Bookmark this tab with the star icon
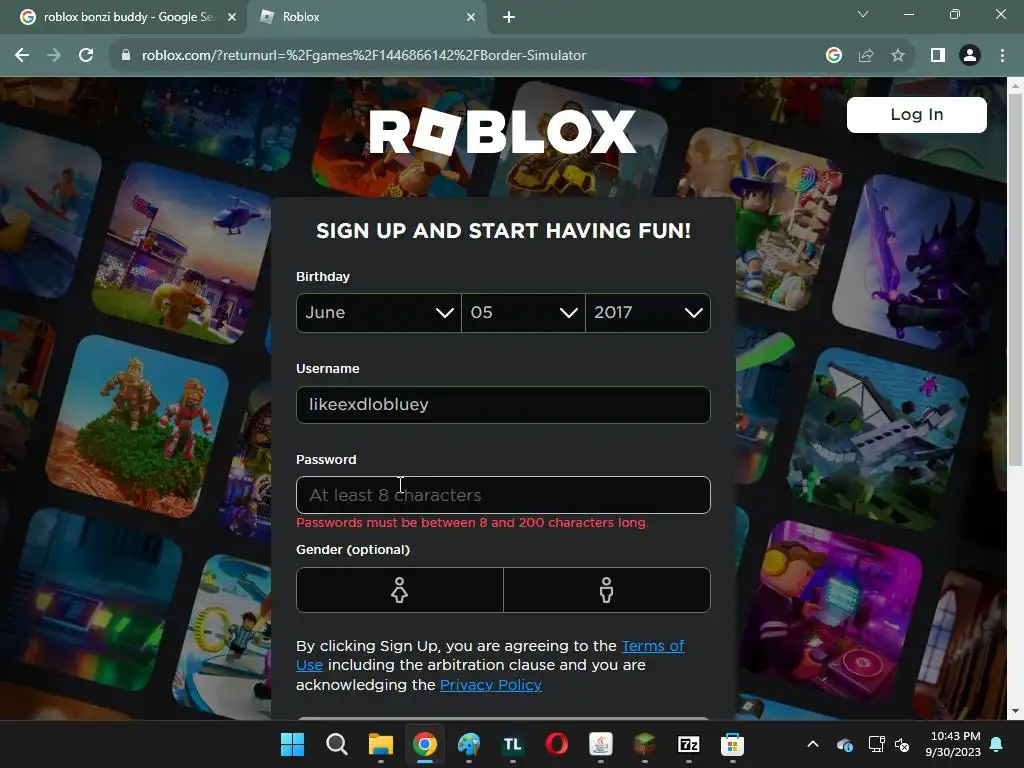Image resolution: width=1024 pixels, height=768 pixels. [x=898, y=56]
